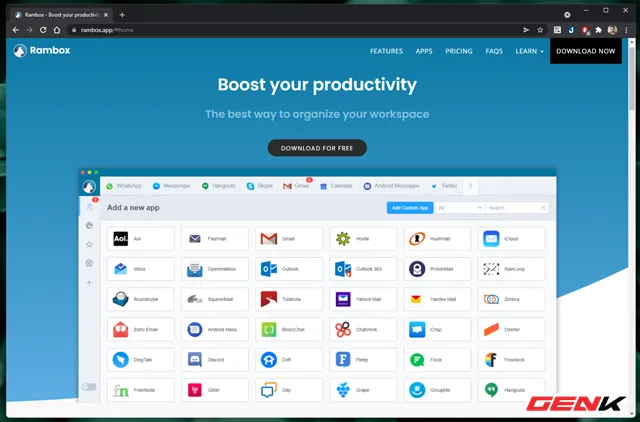Reload the page with the refresh icon

click(43, 30)
